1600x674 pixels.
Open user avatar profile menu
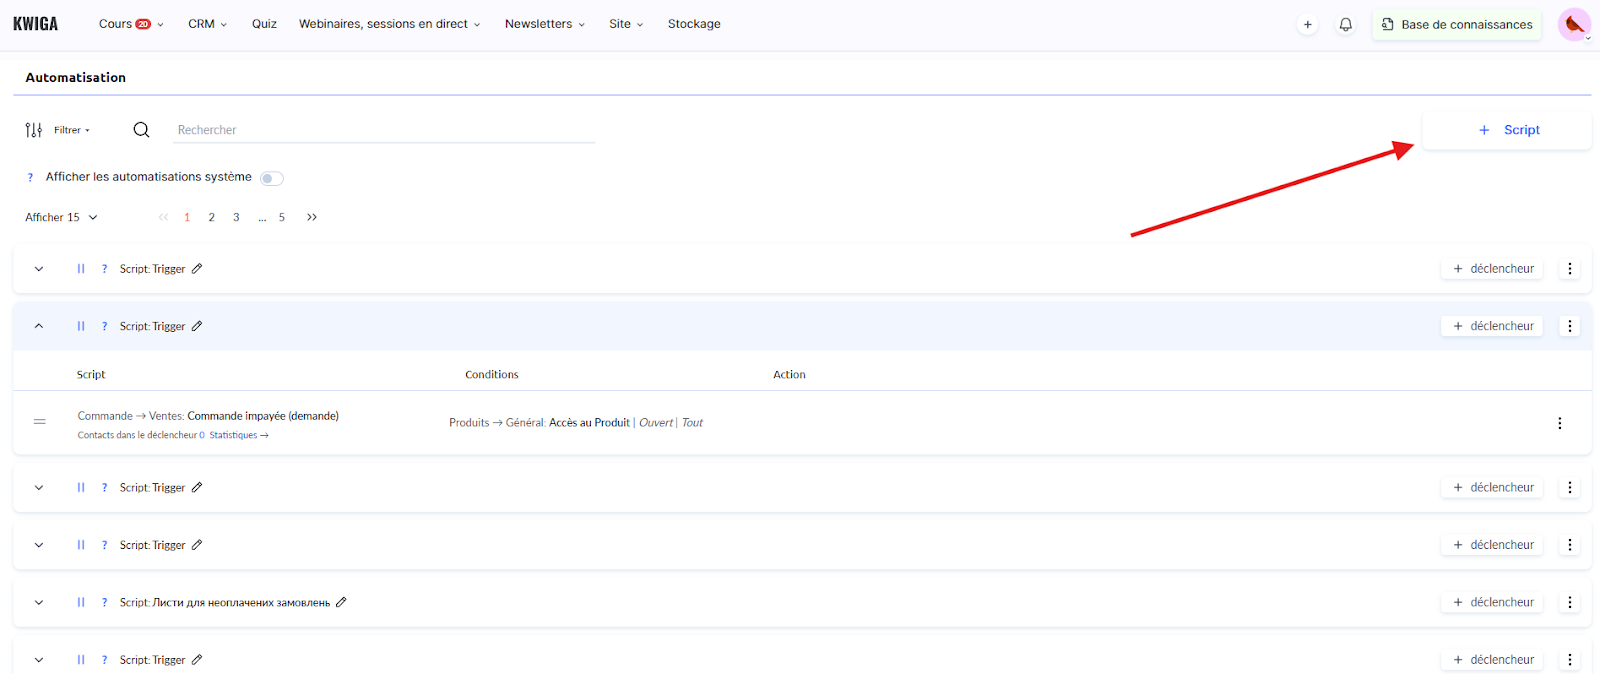click(1574, 24)
